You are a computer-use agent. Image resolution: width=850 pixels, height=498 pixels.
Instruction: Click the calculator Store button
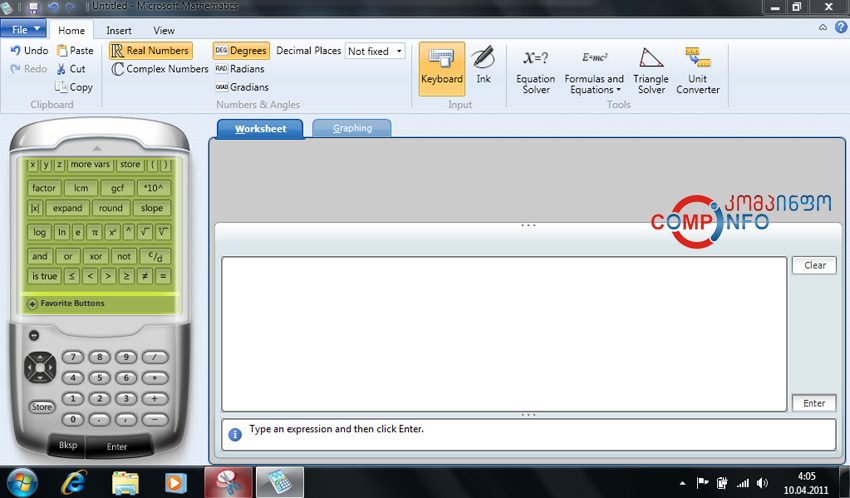(42, 407)
